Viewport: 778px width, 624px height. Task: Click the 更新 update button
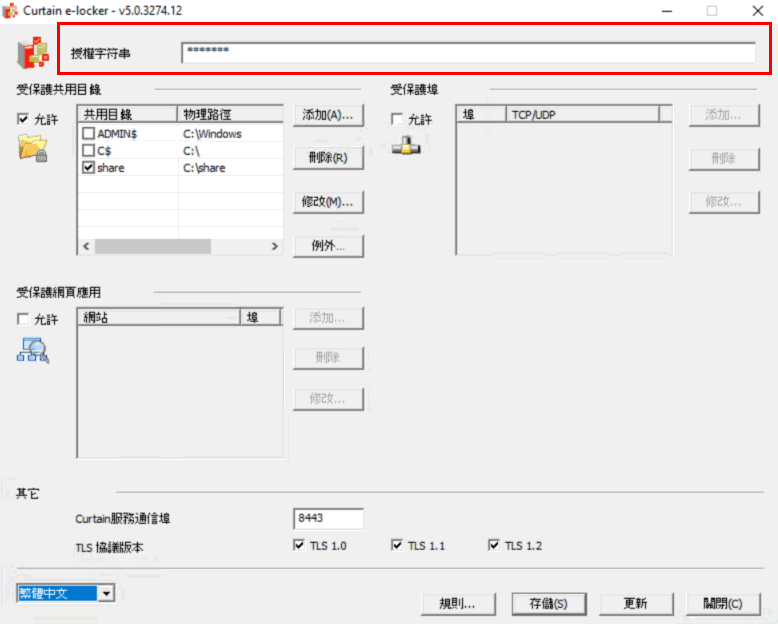pyautogui.click(x=636, y=604)
